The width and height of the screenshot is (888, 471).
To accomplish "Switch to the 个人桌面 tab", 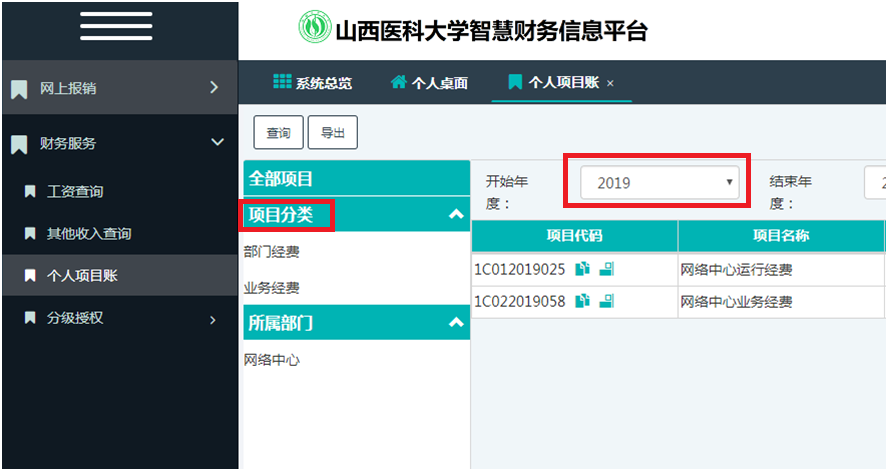I will click(x=429, y=83).
